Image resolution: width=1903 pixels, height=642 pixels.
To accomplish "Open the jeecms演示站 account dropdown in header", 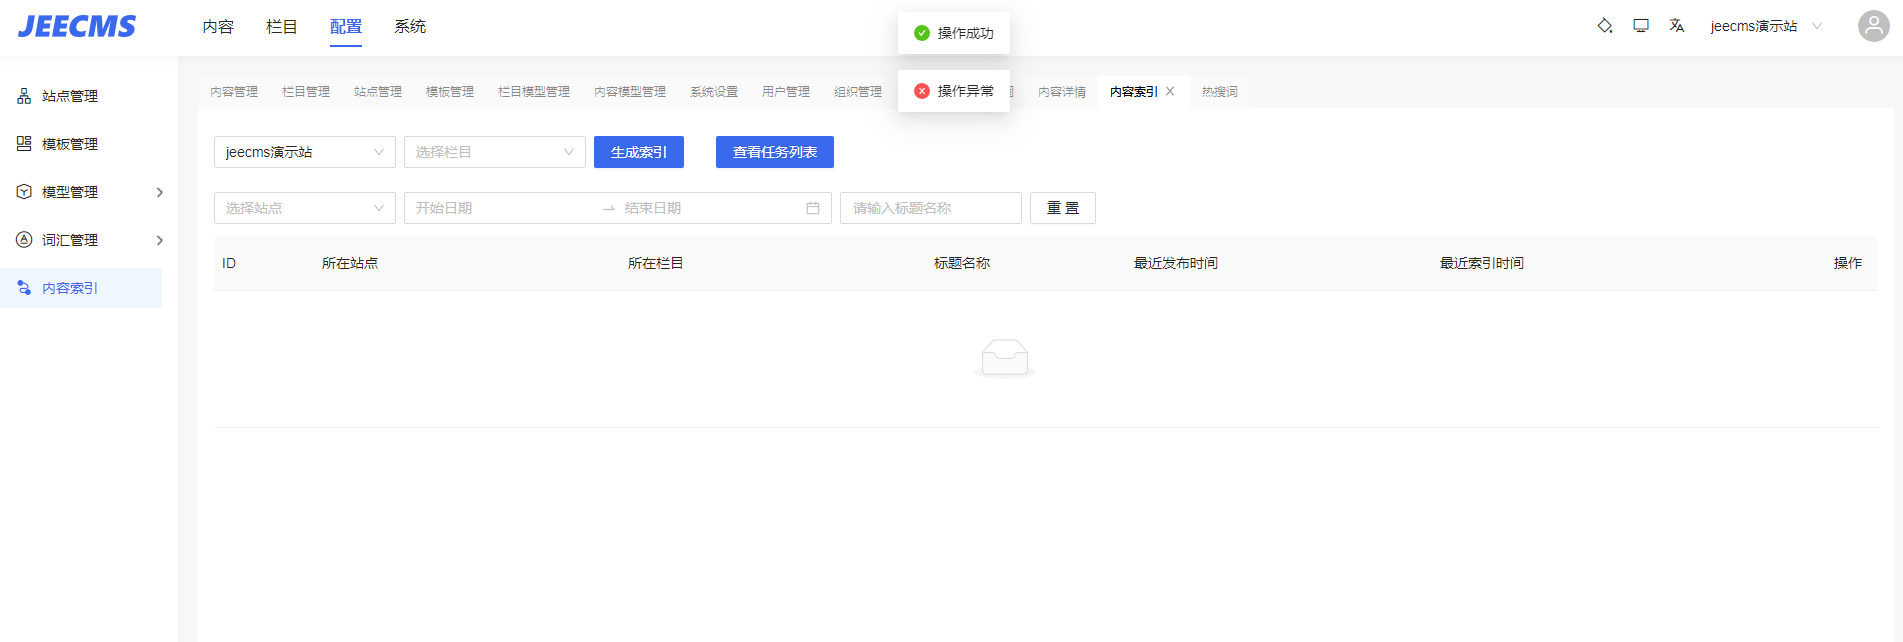I will coord(1766,26).
